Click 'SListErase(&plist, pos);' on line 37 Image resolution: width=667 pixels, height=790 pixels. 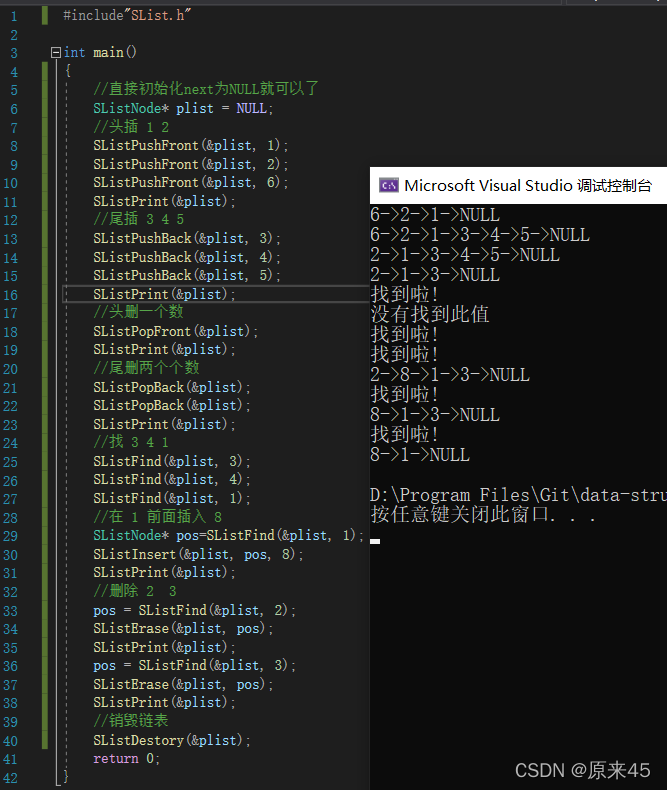[x=183, y=685]
